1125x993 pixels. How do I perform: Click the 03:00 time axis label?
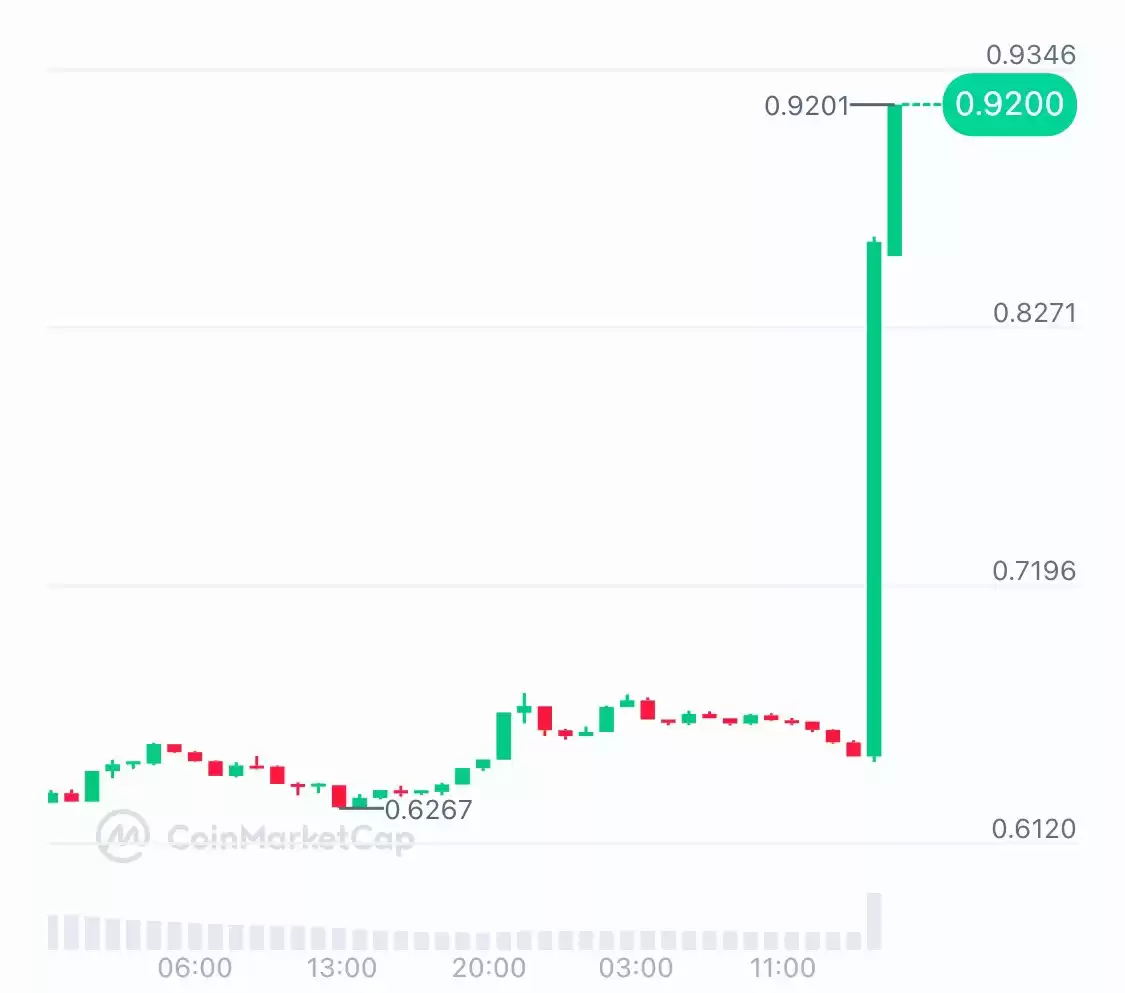(x=636, y=968)
